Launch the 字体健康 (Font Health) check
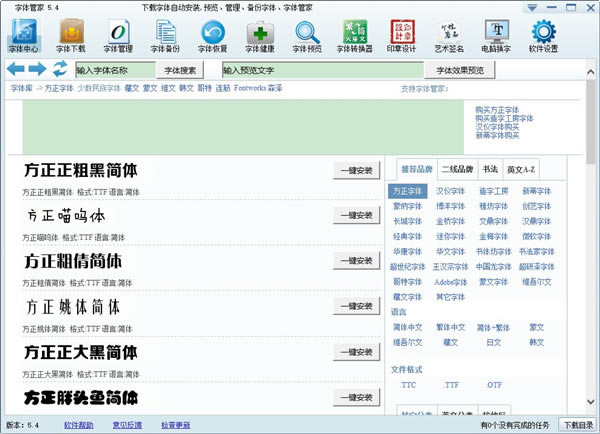Viewport: 600px width, 434px height. tap(260, 35)
